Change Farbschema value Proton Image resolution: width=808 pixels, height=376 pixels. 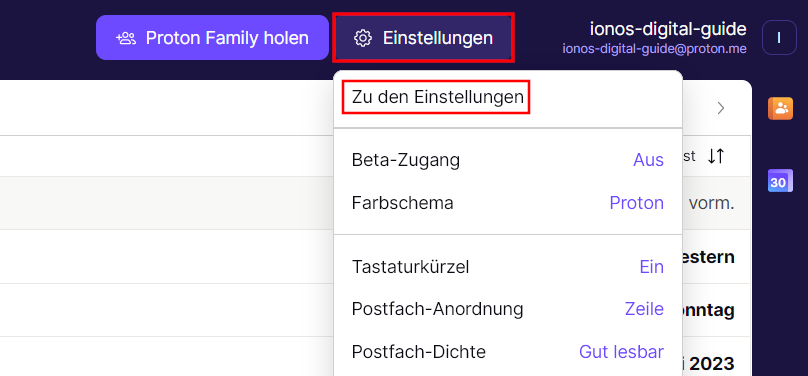pos(636,203)
